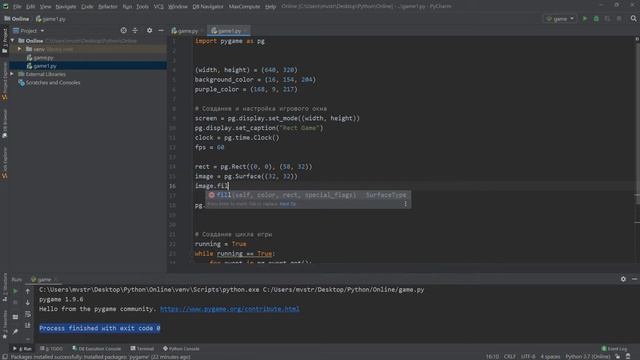
Task: Click the locate target icon in Project panel
Action: pyautogui.click(x=123, y=31)
